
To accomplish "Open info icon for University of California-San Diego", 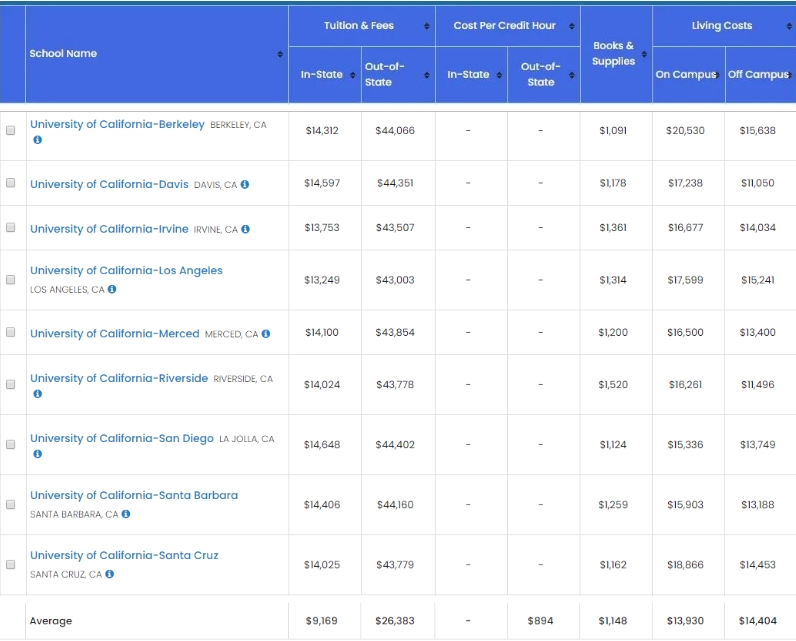I will click(x=38, y=454).
